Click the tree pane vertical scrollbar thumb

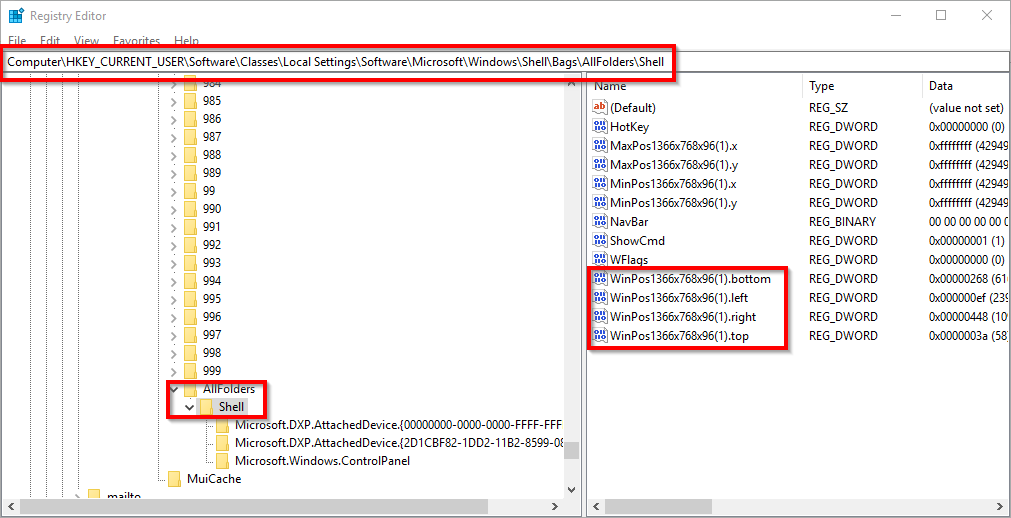coord(571,450)
